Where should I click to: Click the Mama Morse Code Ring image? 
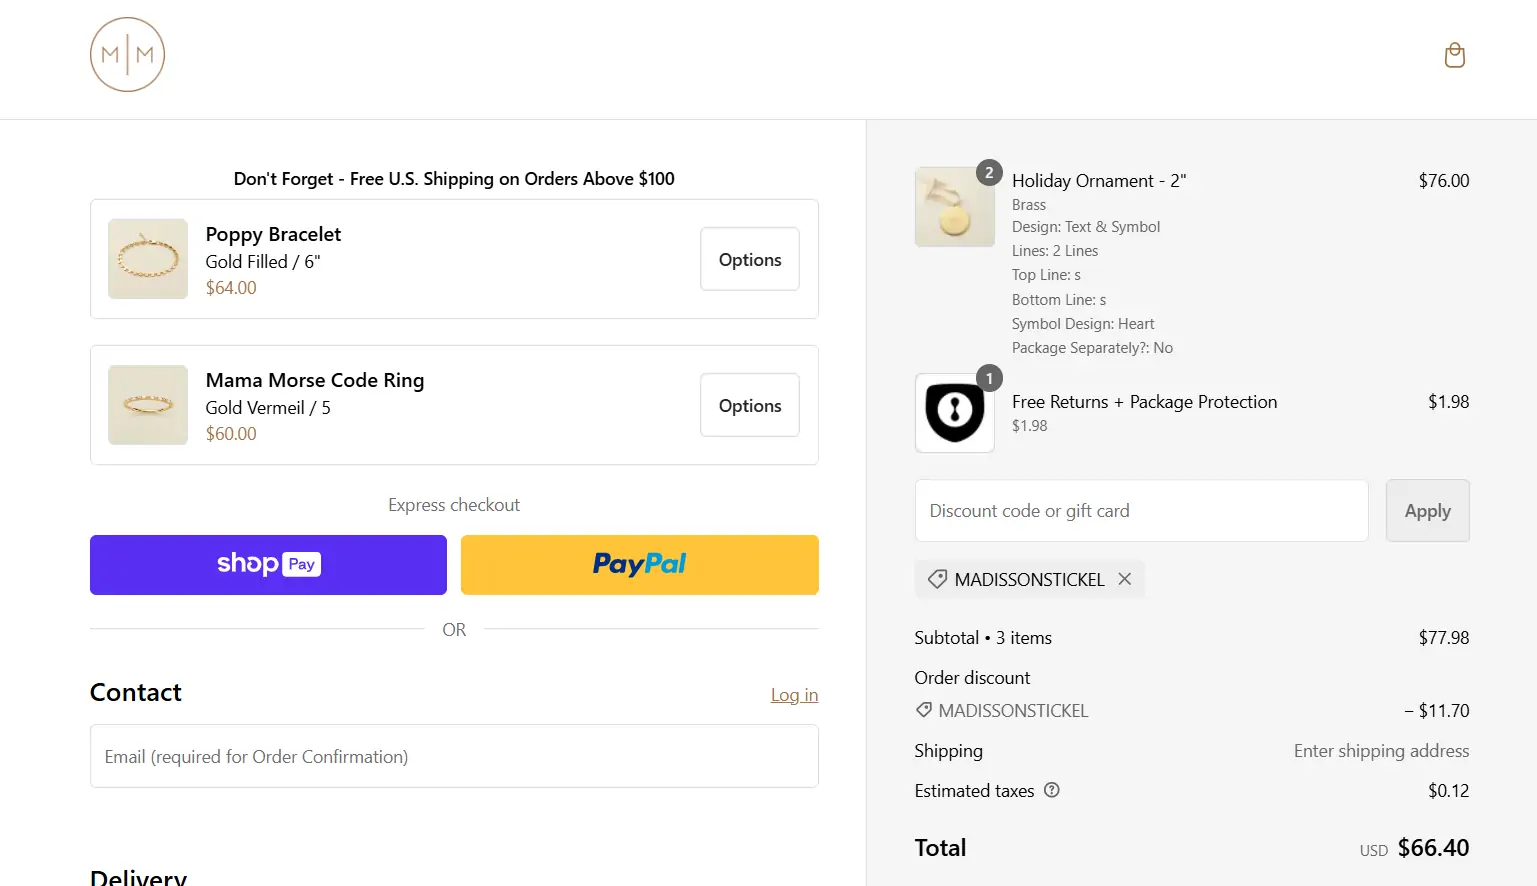148,405
